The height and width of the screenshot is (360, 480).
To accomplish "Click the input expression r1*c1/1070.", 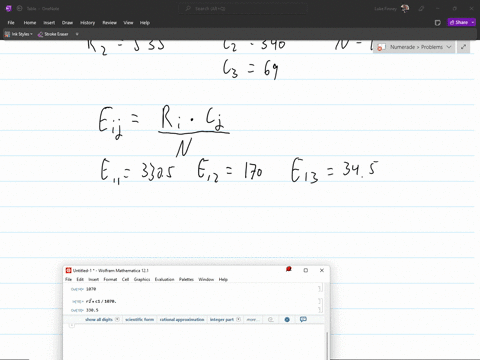I will pyautogui.click(x=101, y=301).
